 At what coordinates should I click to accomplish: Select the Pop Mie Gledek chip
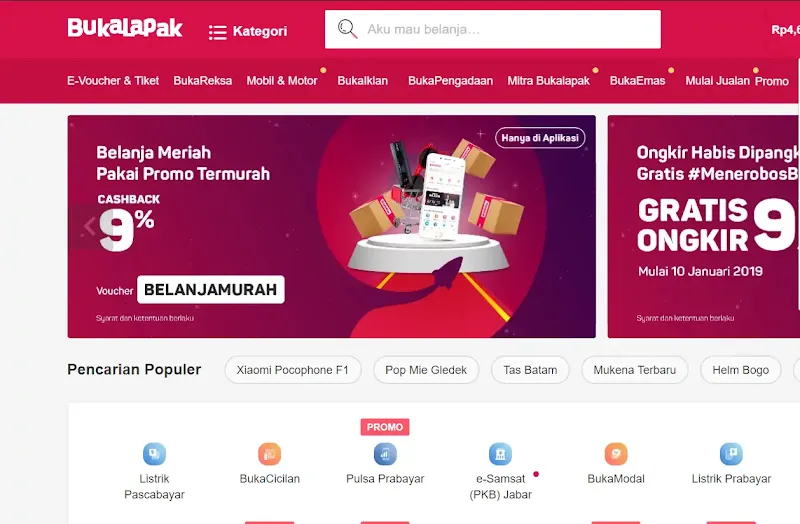click(426, 370)
